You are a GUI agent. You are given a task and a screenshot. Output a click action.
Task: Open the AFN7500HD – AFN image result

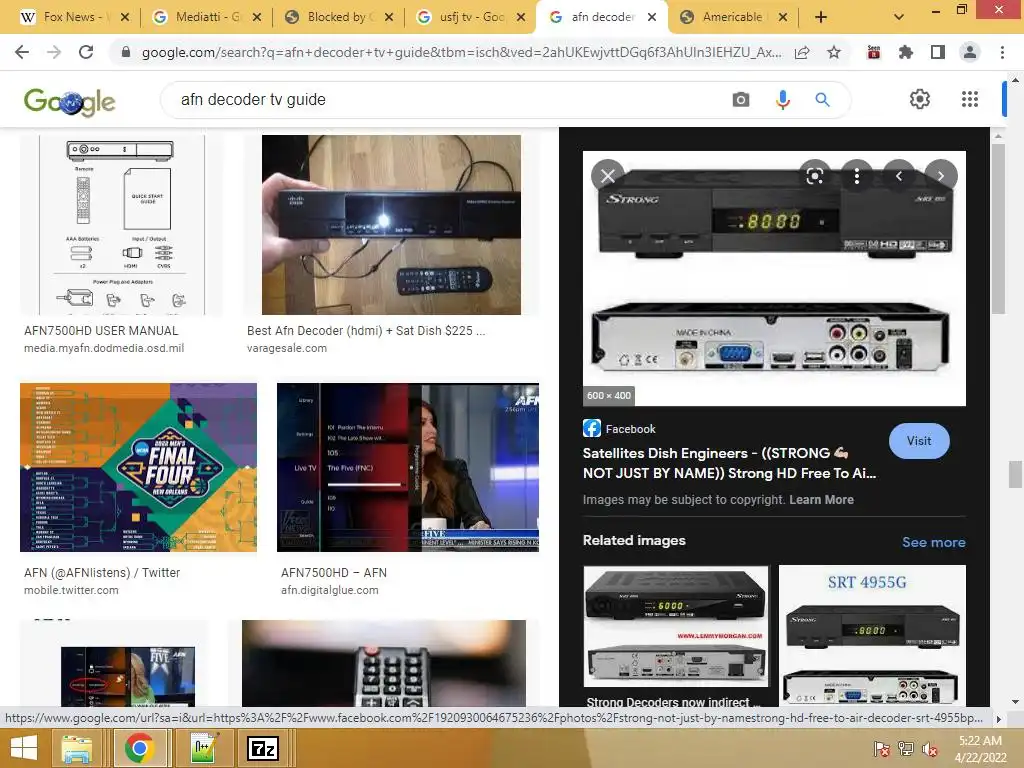click(408, 467)
